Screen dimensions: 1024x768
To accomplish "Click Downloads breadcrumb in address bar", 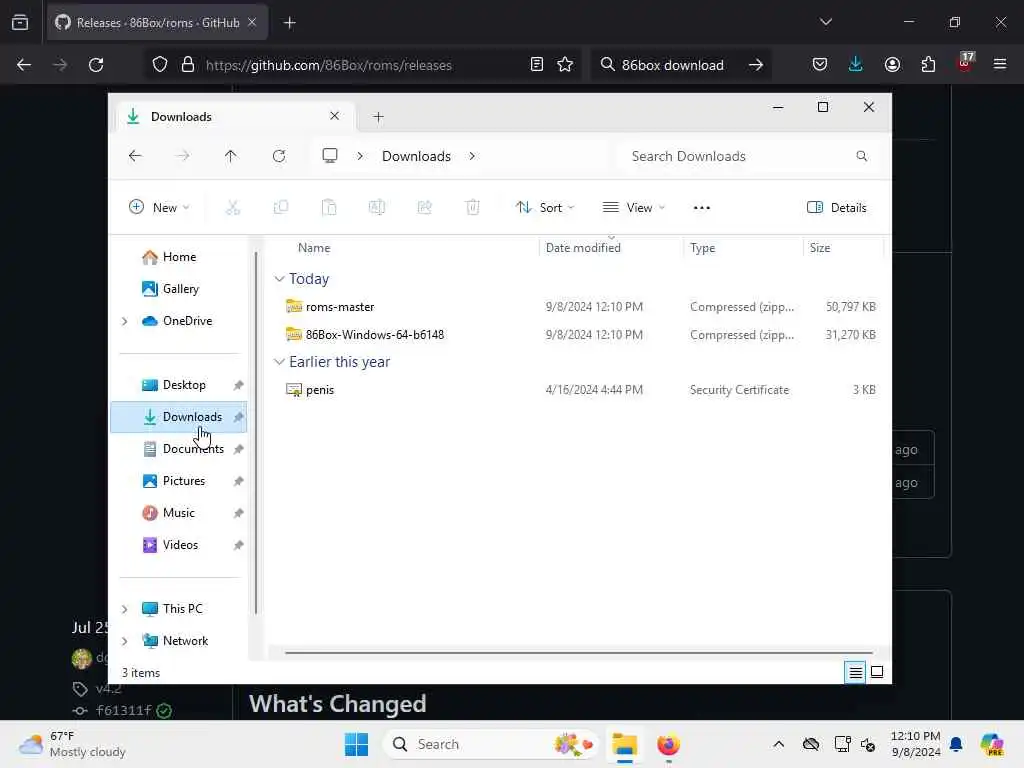I will click(416, 156).
